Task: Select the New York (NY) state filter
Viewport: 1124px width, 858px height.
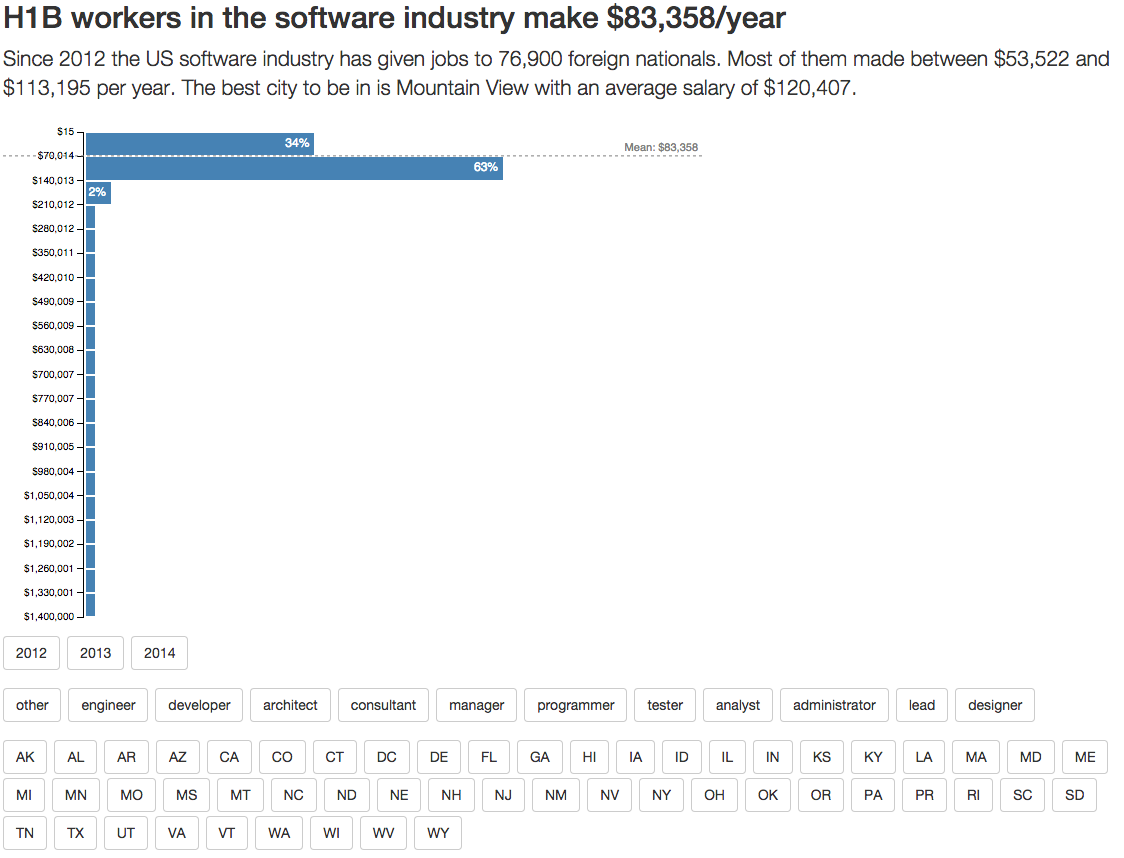Action: coord(661,795)
